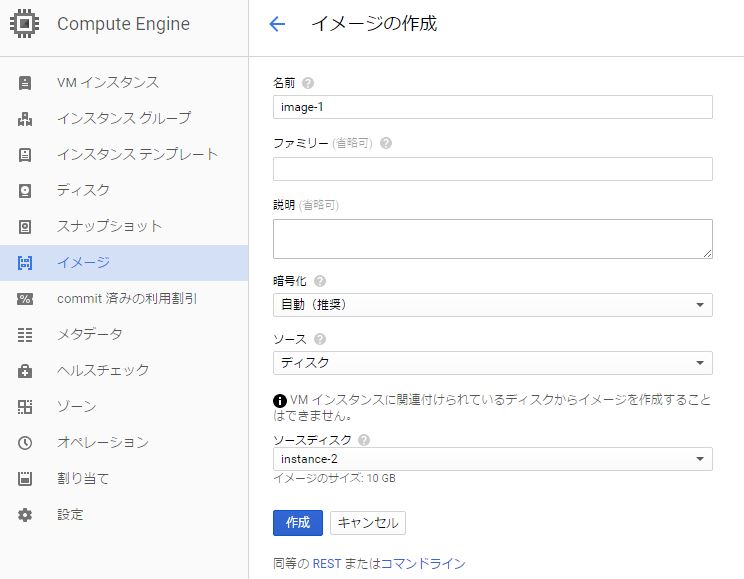Go to the ディスク page in sidebar
This screenshot has height=579, width=744.
tap(124, 191)
